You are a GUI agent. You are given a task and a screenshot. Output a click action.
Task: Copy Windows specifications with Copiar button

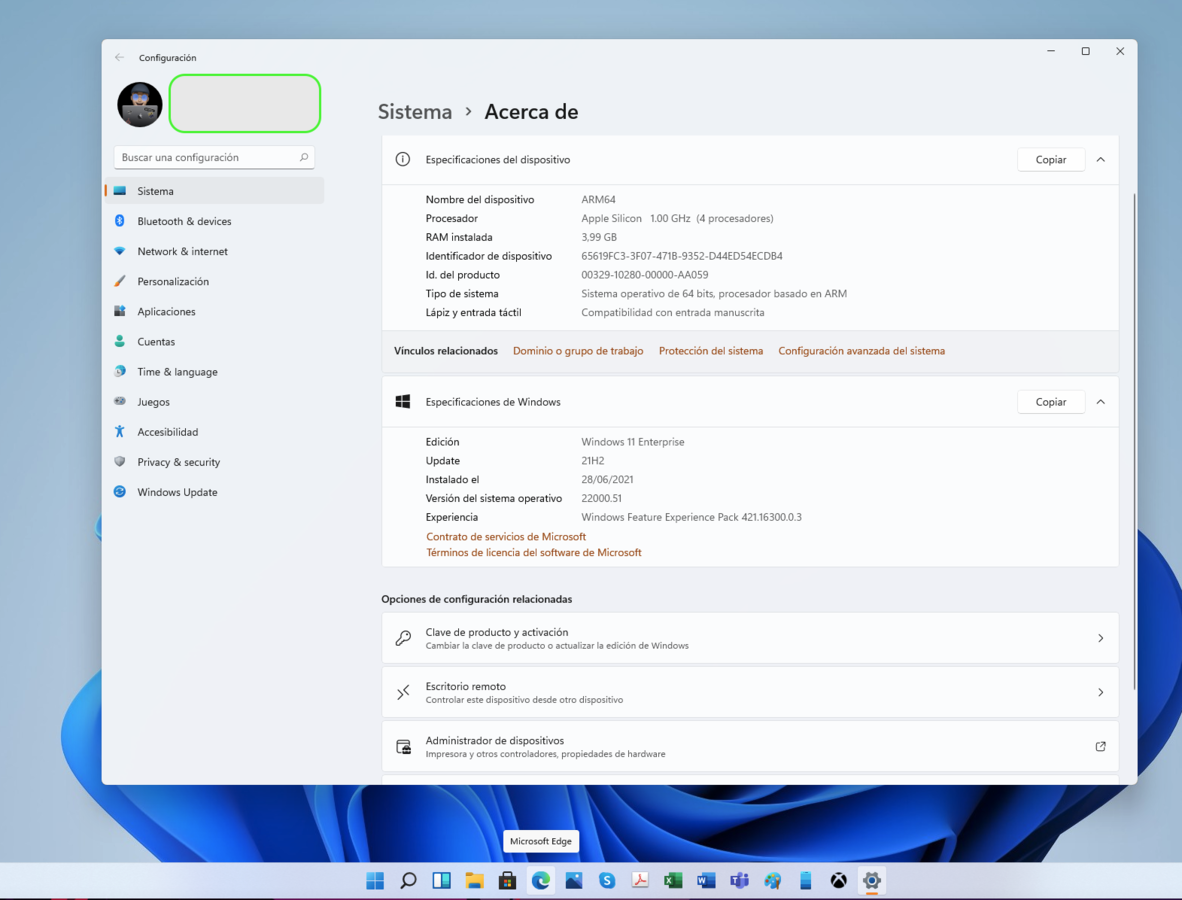click(x=1051, y=402)
